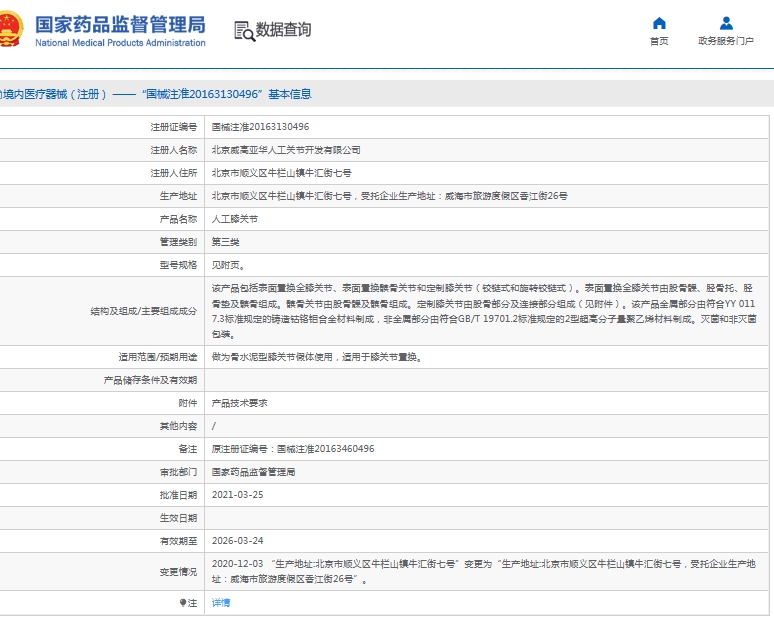The height and width of the screenshot is (620, 774).
Task: Click 国家药品监督管理局 site title
Action: point(120,25)
